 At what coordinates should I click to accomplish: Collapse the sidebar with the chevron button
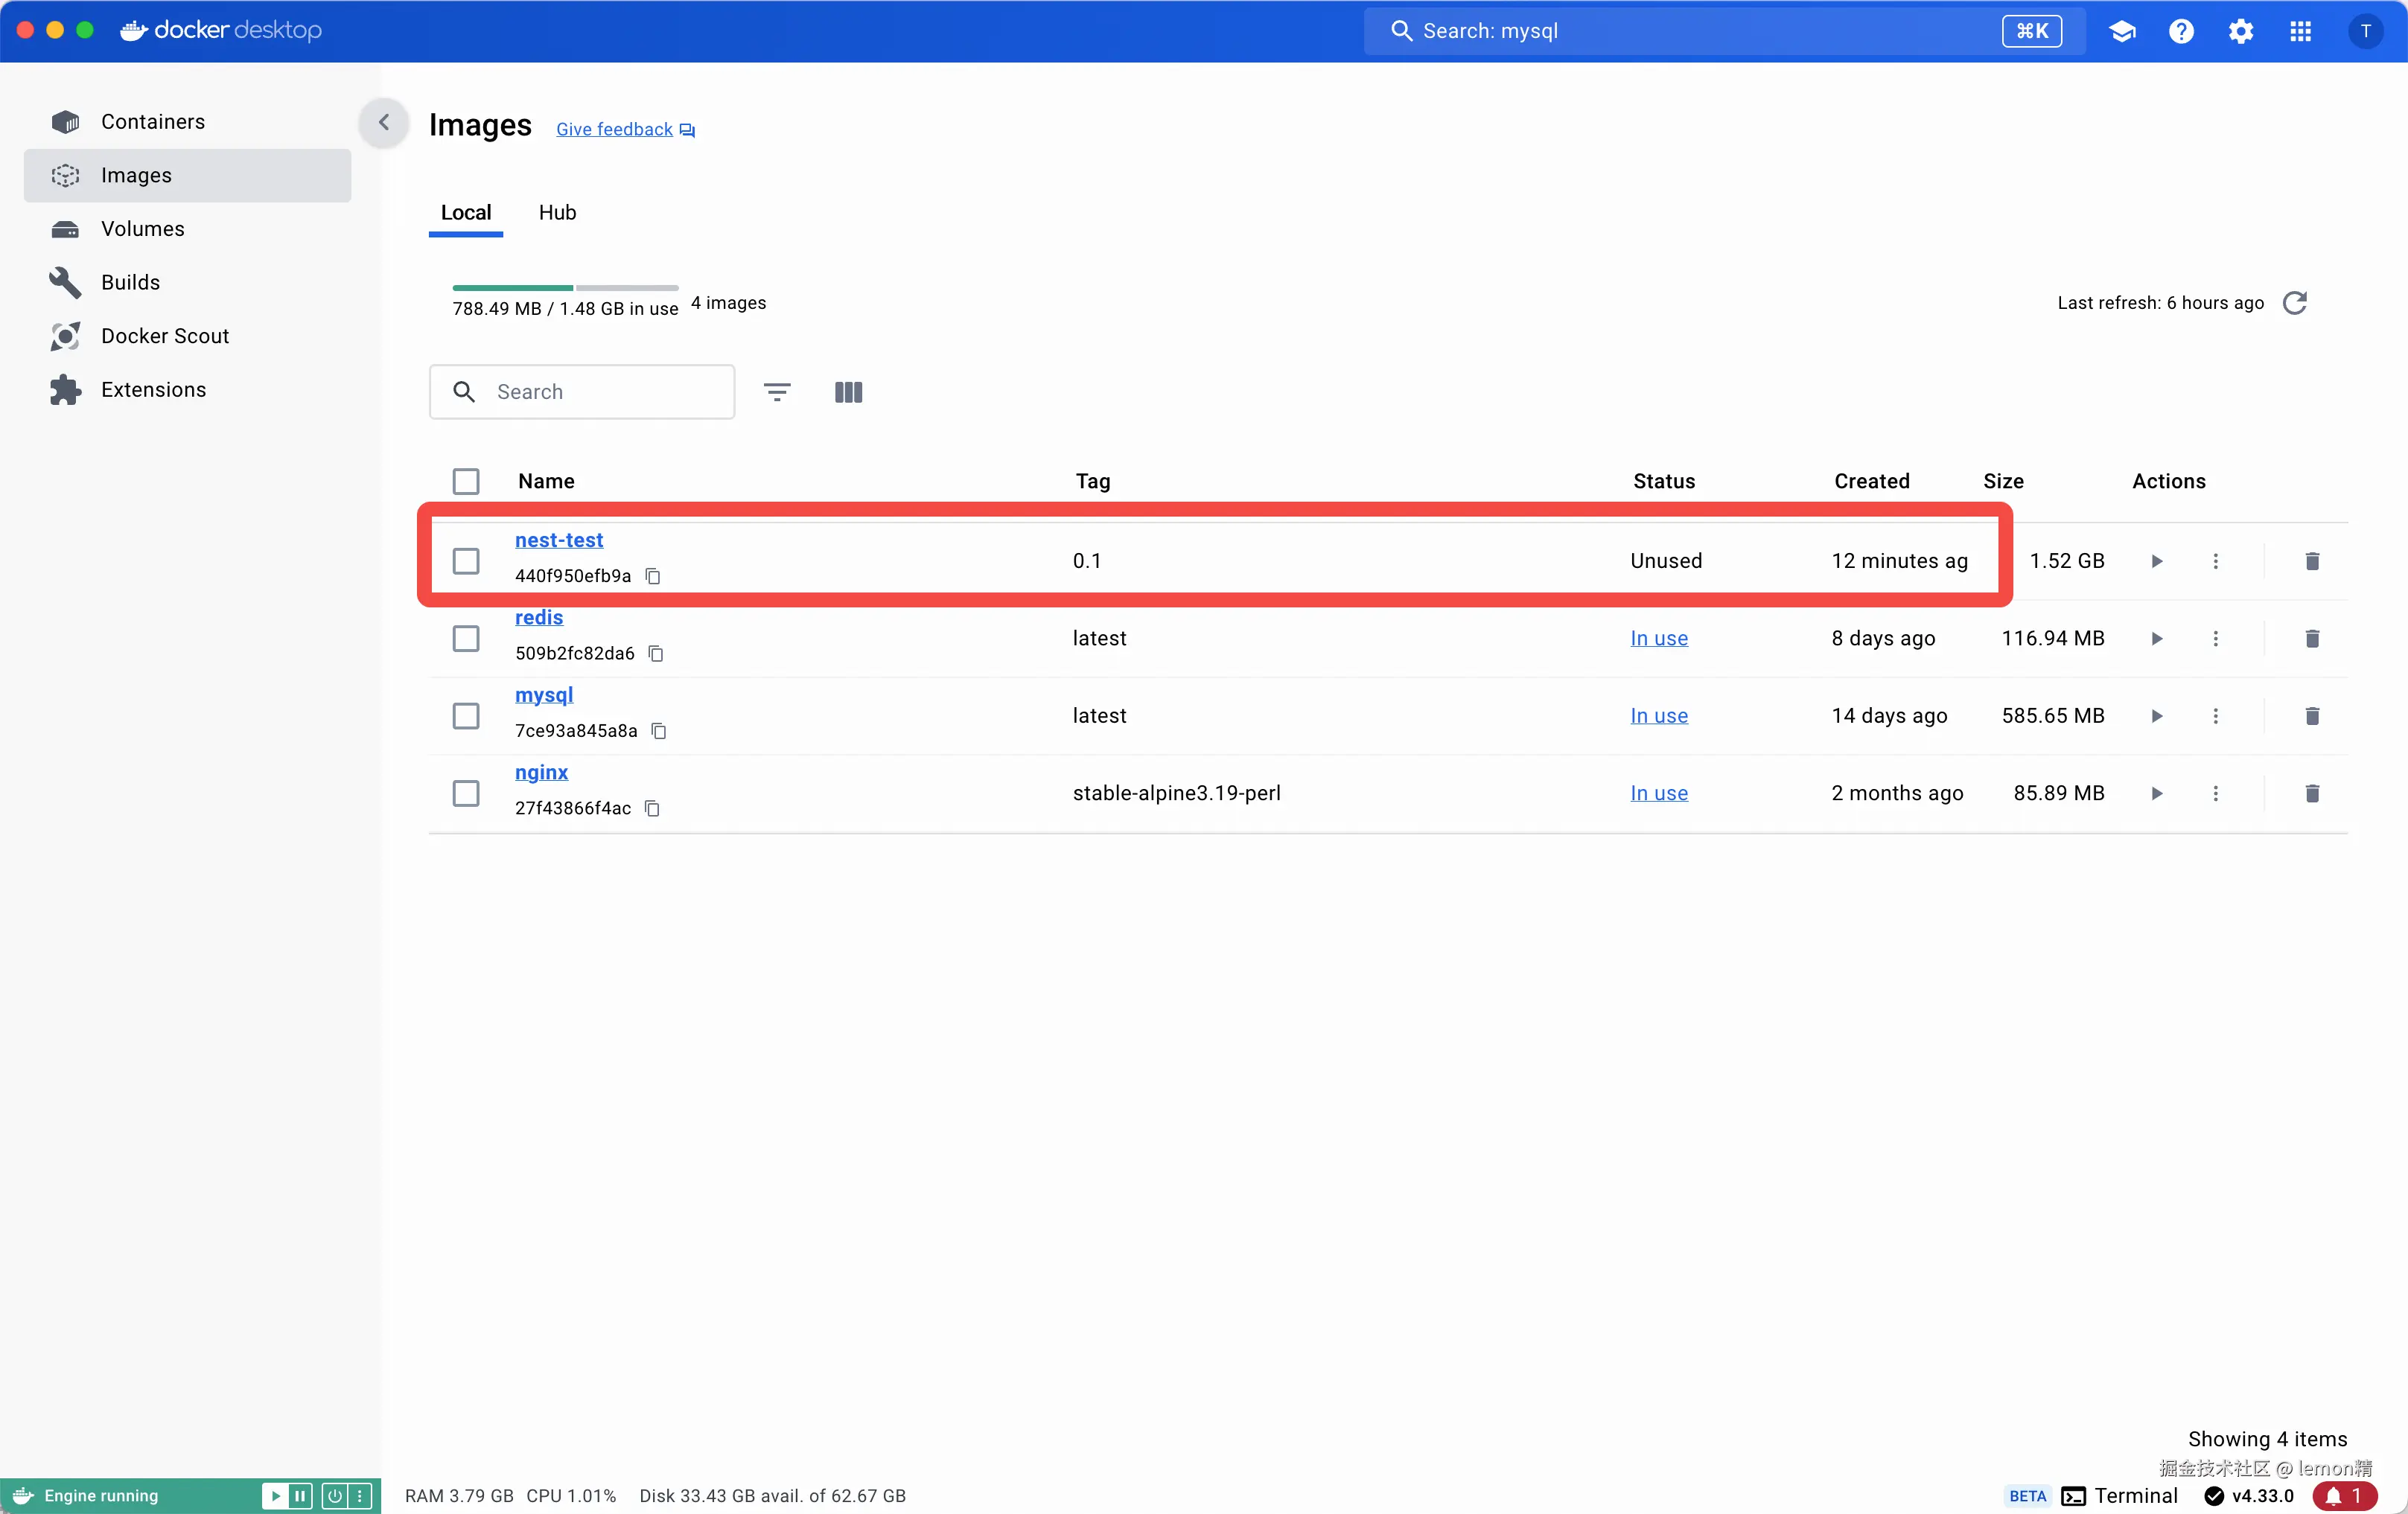click(x=384, y=122)
